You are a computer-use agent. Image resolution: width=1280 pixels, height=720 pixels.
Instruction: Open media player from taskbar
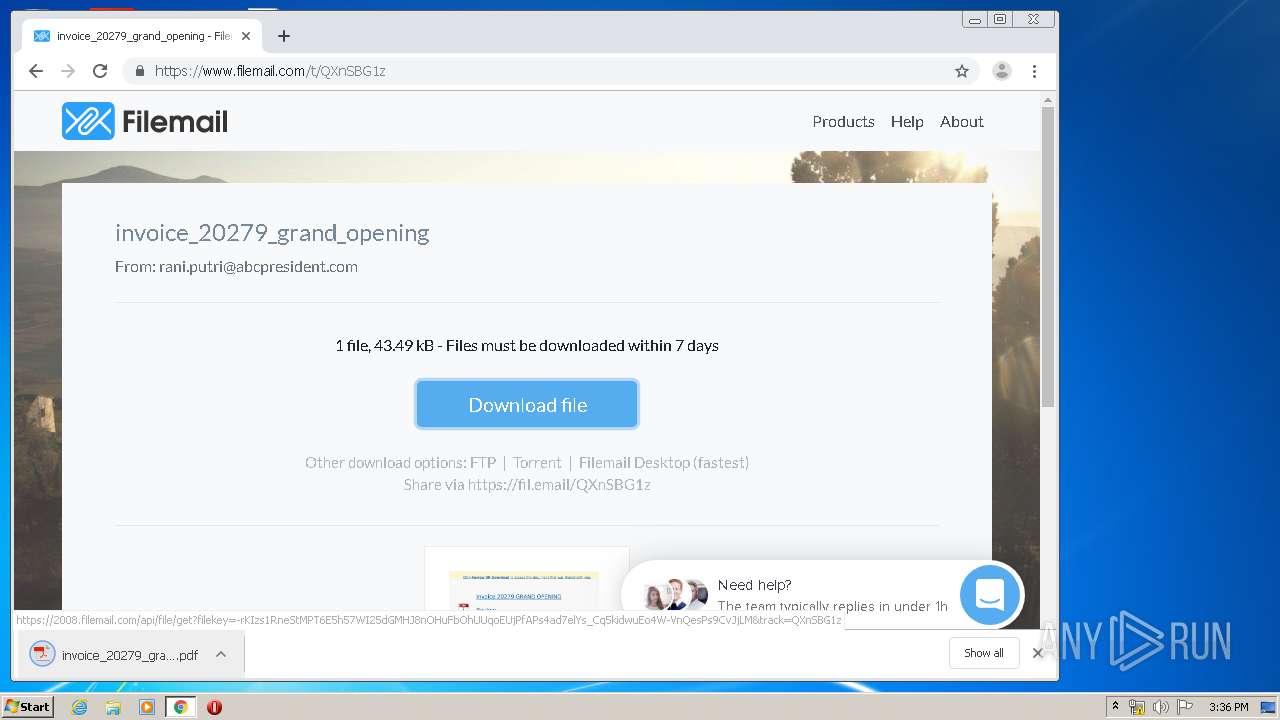[x=147, y=707]
